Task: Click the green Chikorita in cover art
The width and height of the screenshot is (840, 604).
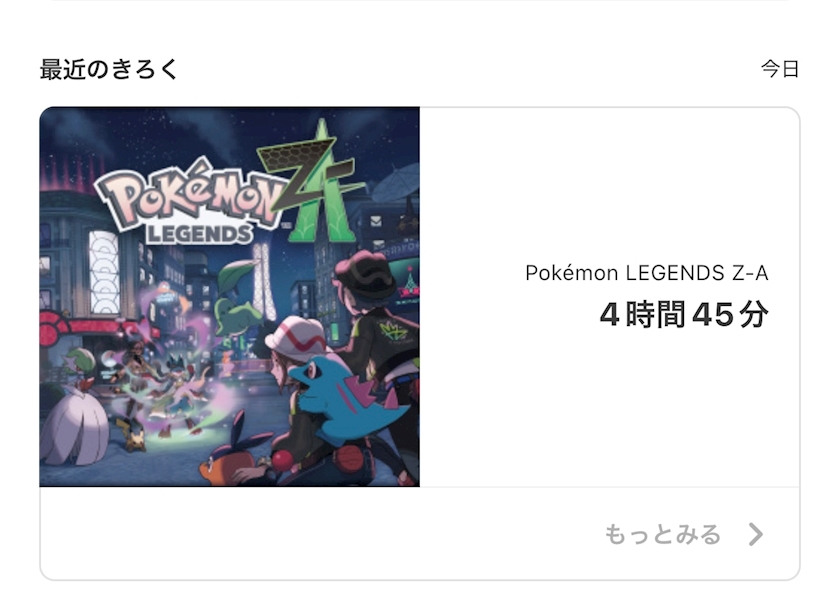Action: [238, 305]
